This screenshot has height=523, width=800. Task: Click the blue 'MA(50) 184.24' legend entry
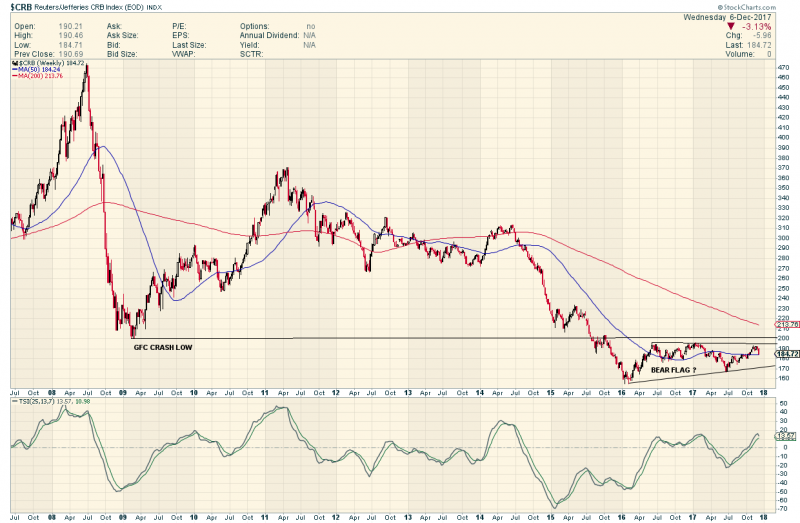36,69
